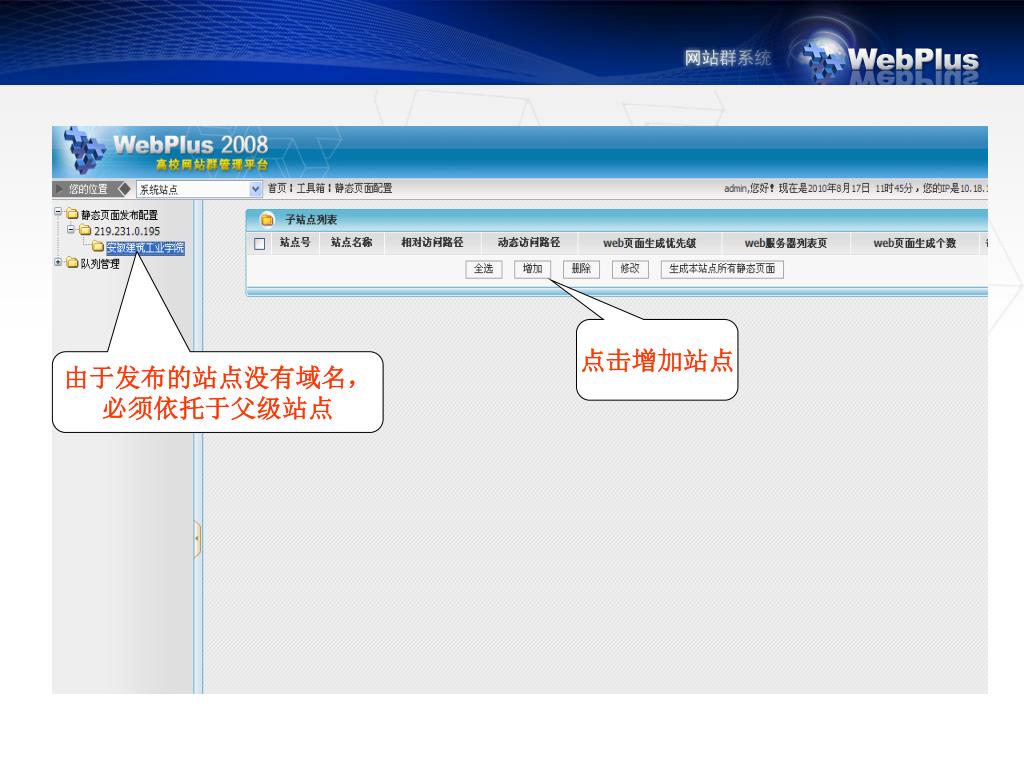Go to 首页 in breadcrumb
The image size is (1024, 768).
click(x=277, y=188)
